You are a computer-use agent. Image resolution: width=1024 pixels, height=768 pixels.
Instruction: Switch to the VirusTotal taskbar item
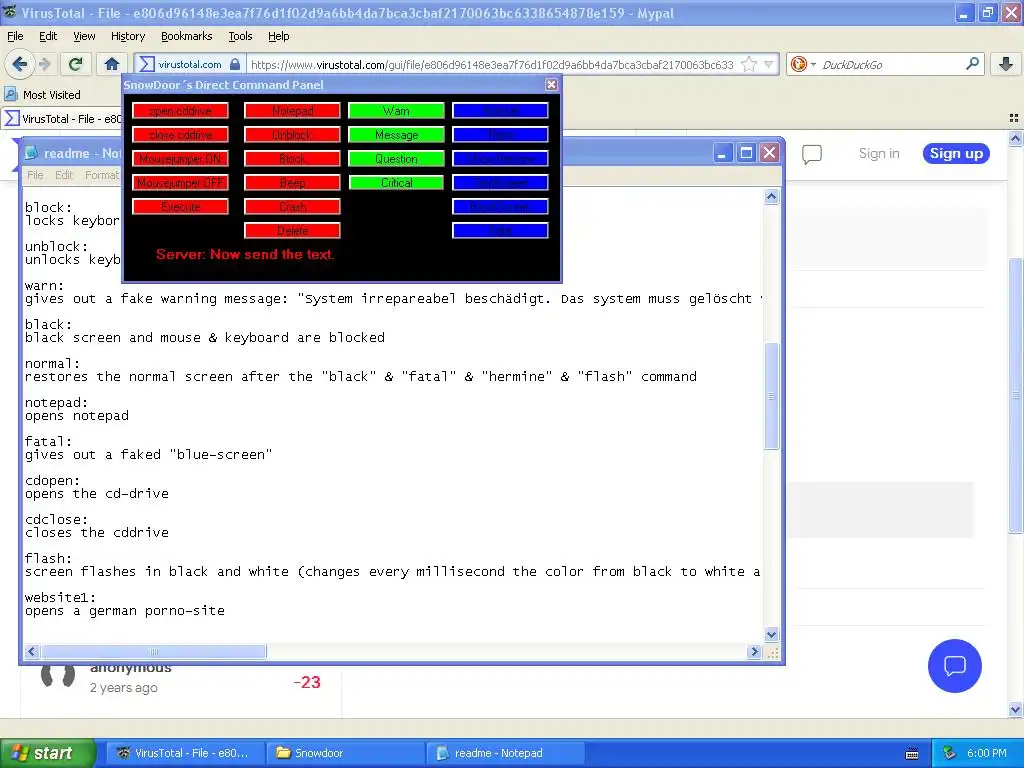point(186,753)
